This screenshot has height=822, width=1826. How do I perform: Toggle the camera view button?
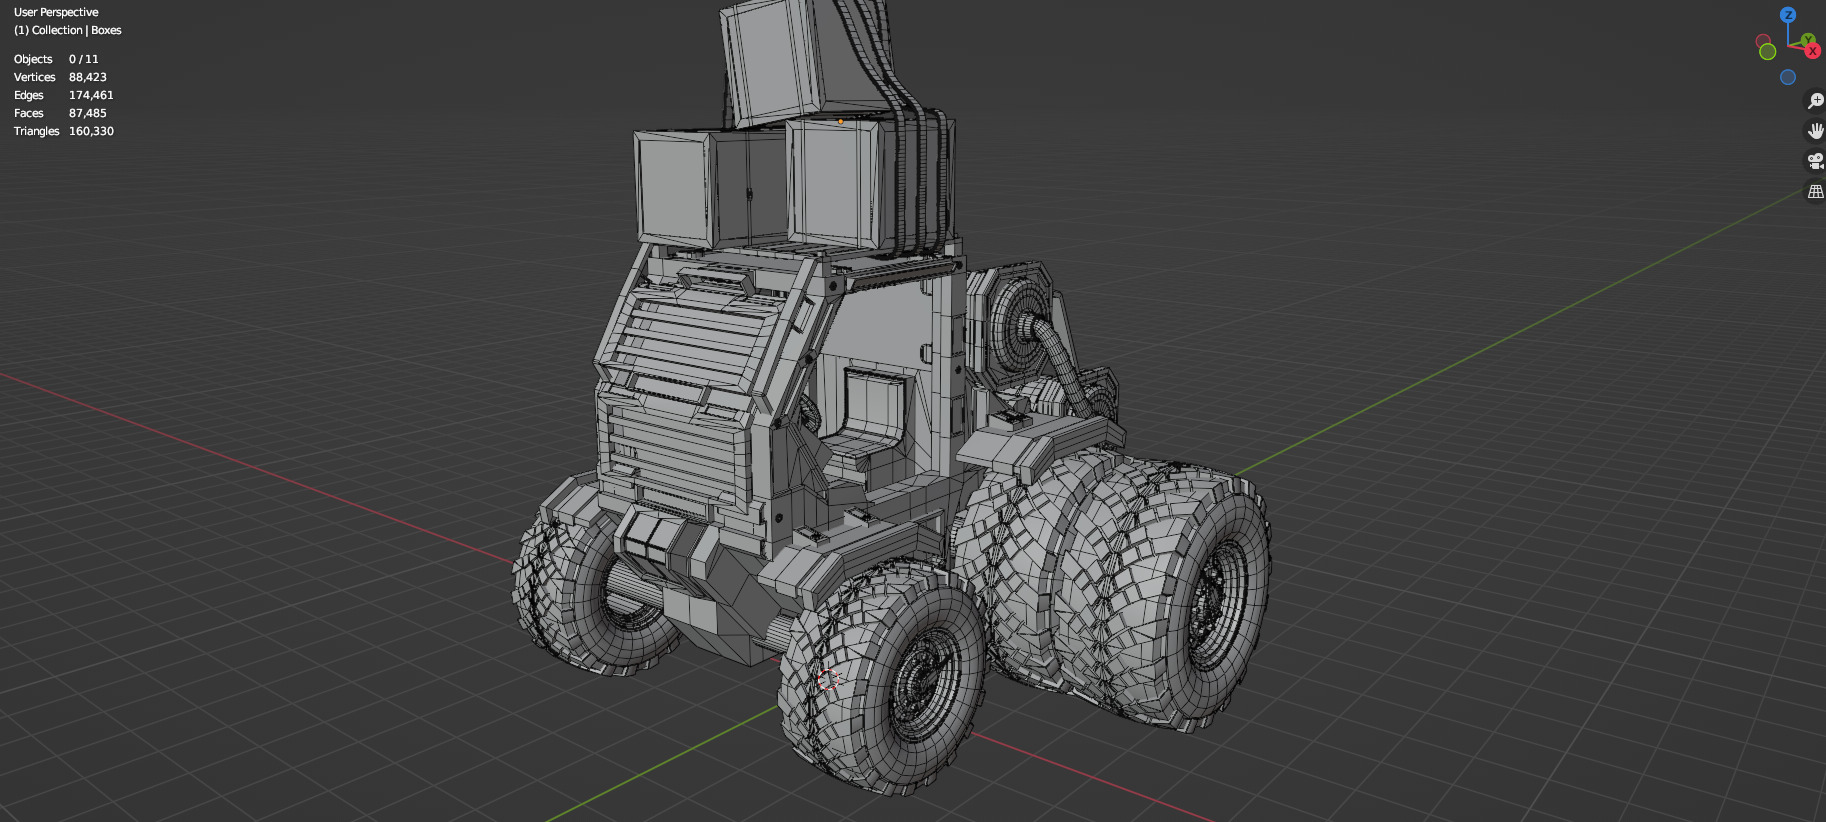click(1816, 161)
